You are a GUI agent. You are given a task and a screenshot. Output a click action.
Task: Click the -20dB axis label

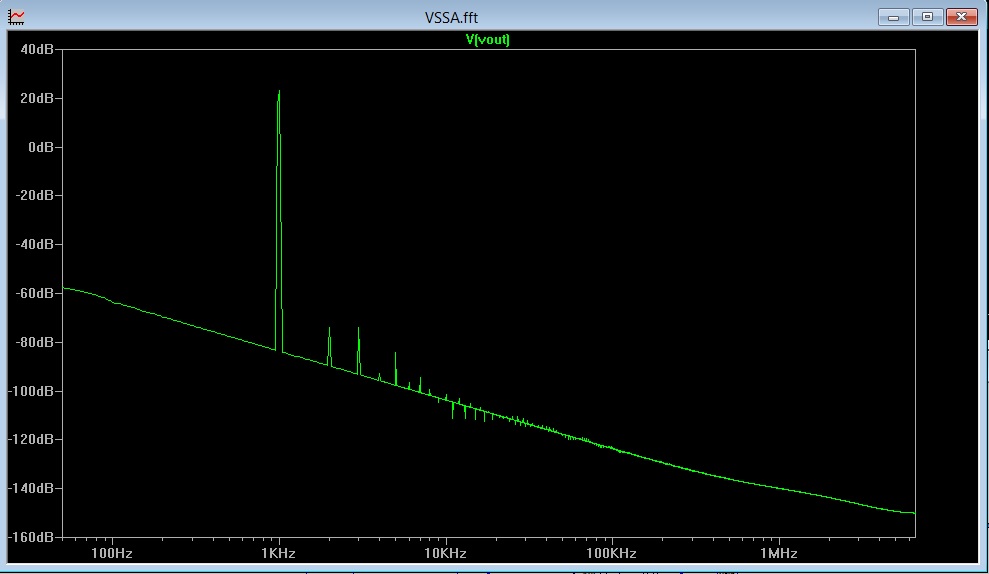(x=35, y=196)
